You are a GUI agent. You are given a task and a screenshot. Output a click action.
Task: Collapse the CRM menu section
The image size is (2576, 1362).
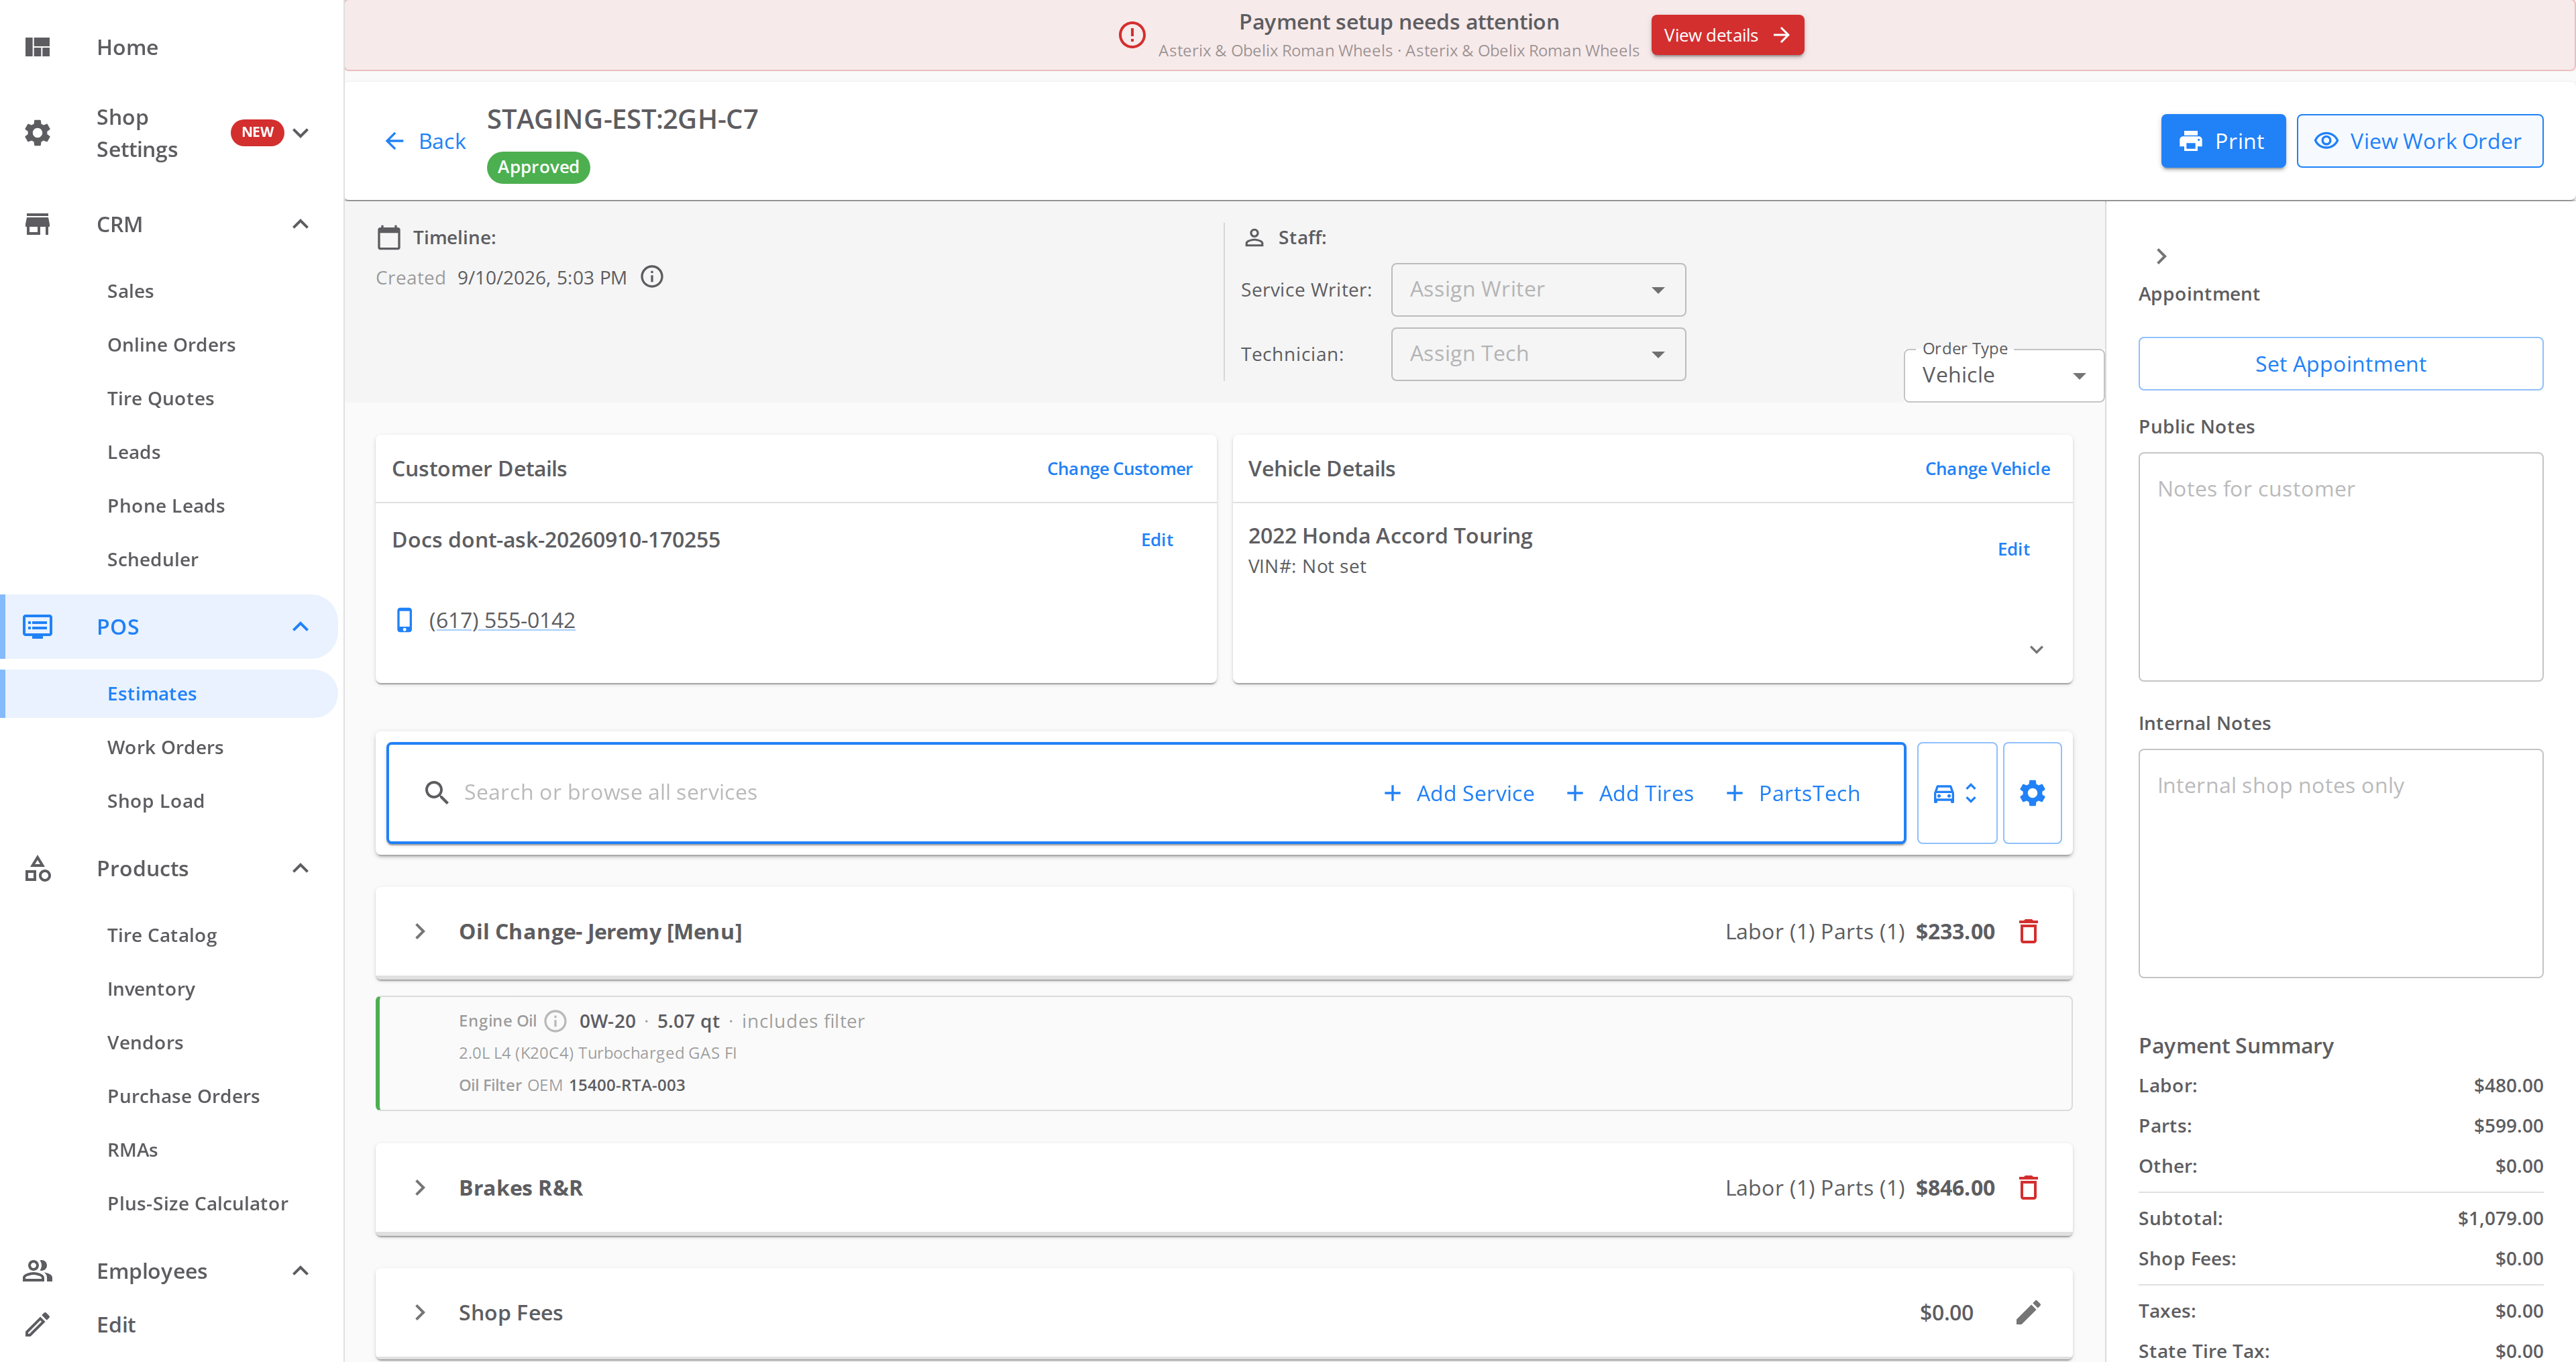point(300,224)
